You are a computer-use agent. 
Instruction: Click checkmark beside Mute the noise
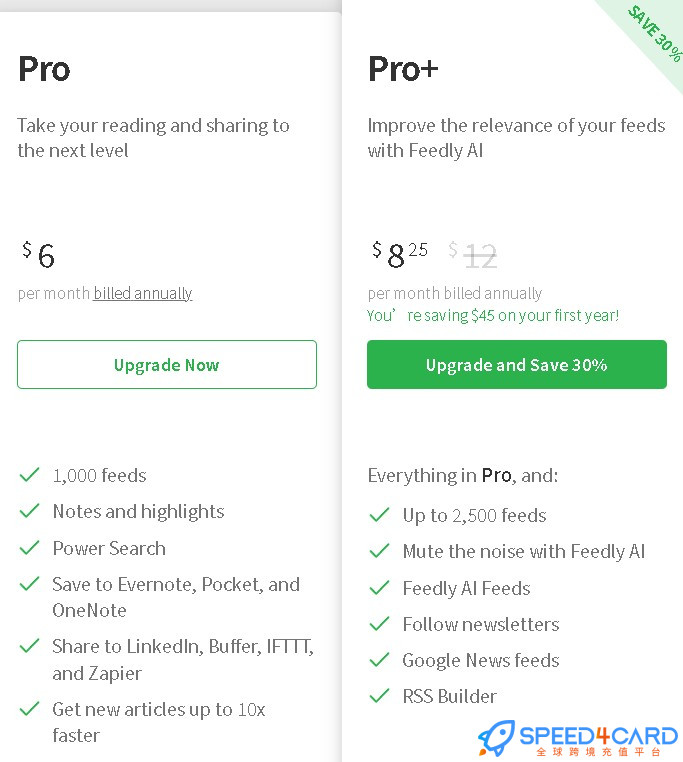click(379, 551)
